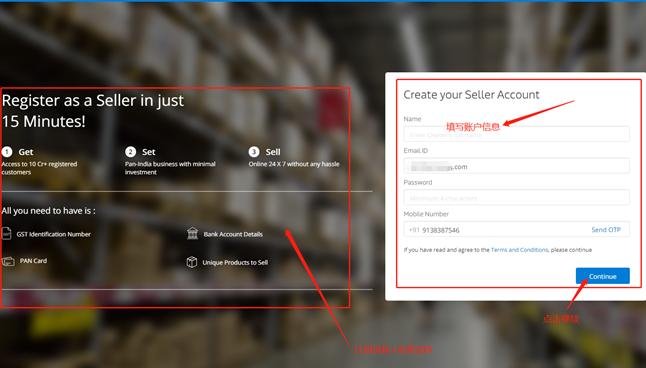
Task: Click the Unique Products to Sell label
Action: 235,263
